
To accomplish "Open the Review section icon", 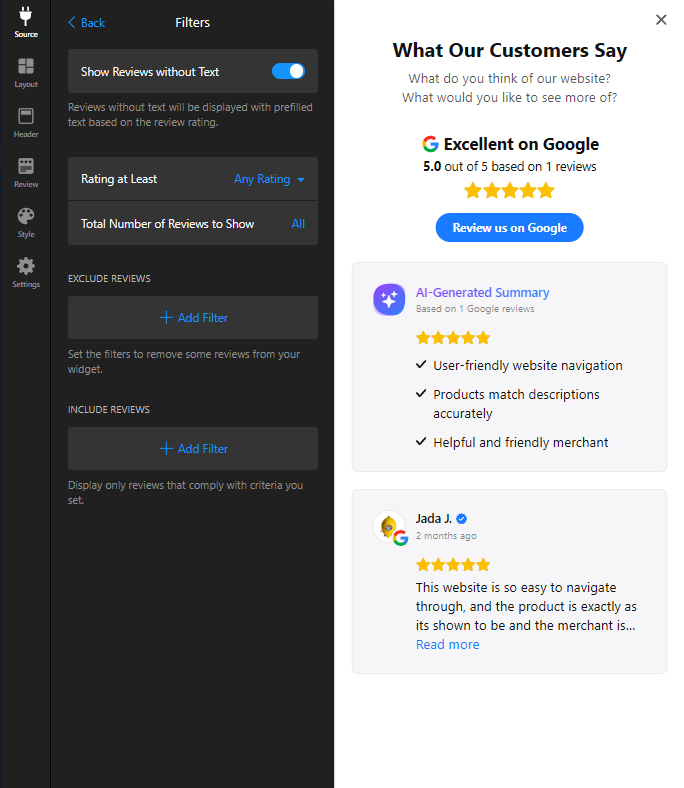I will tap(26, 166).
